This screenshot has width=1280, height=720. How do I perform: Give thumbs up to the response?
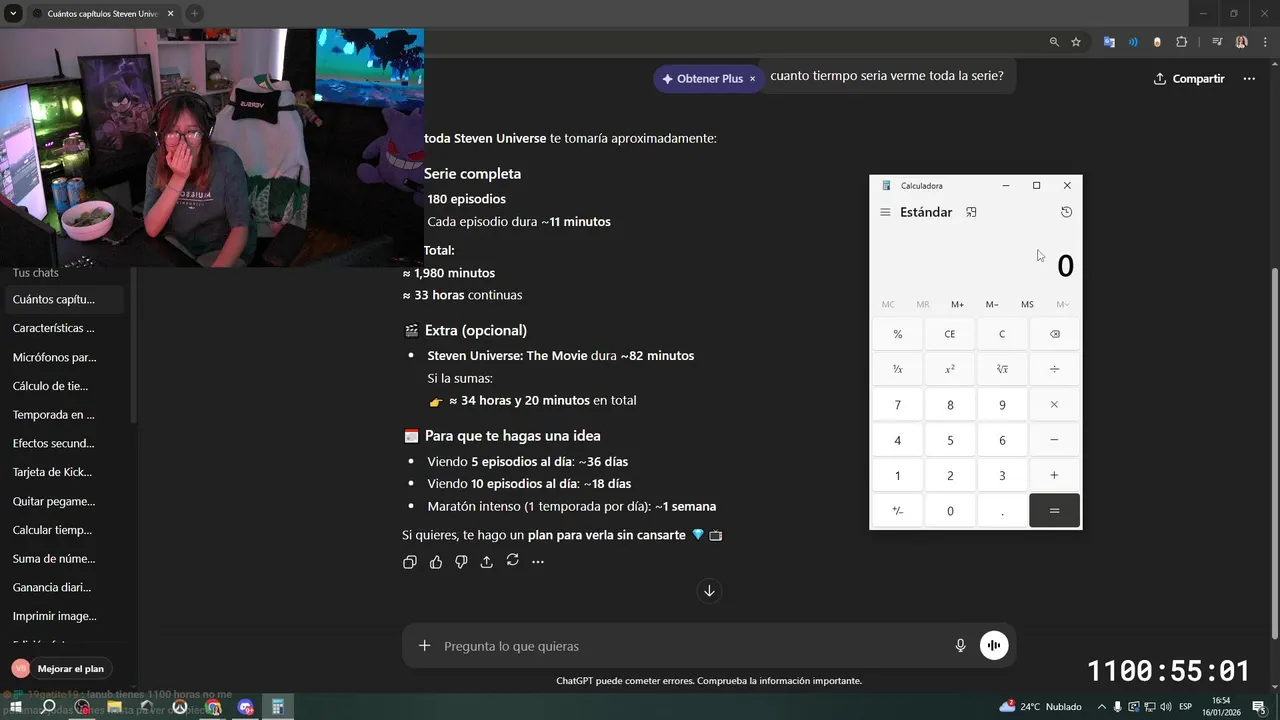tap(436, 562)
